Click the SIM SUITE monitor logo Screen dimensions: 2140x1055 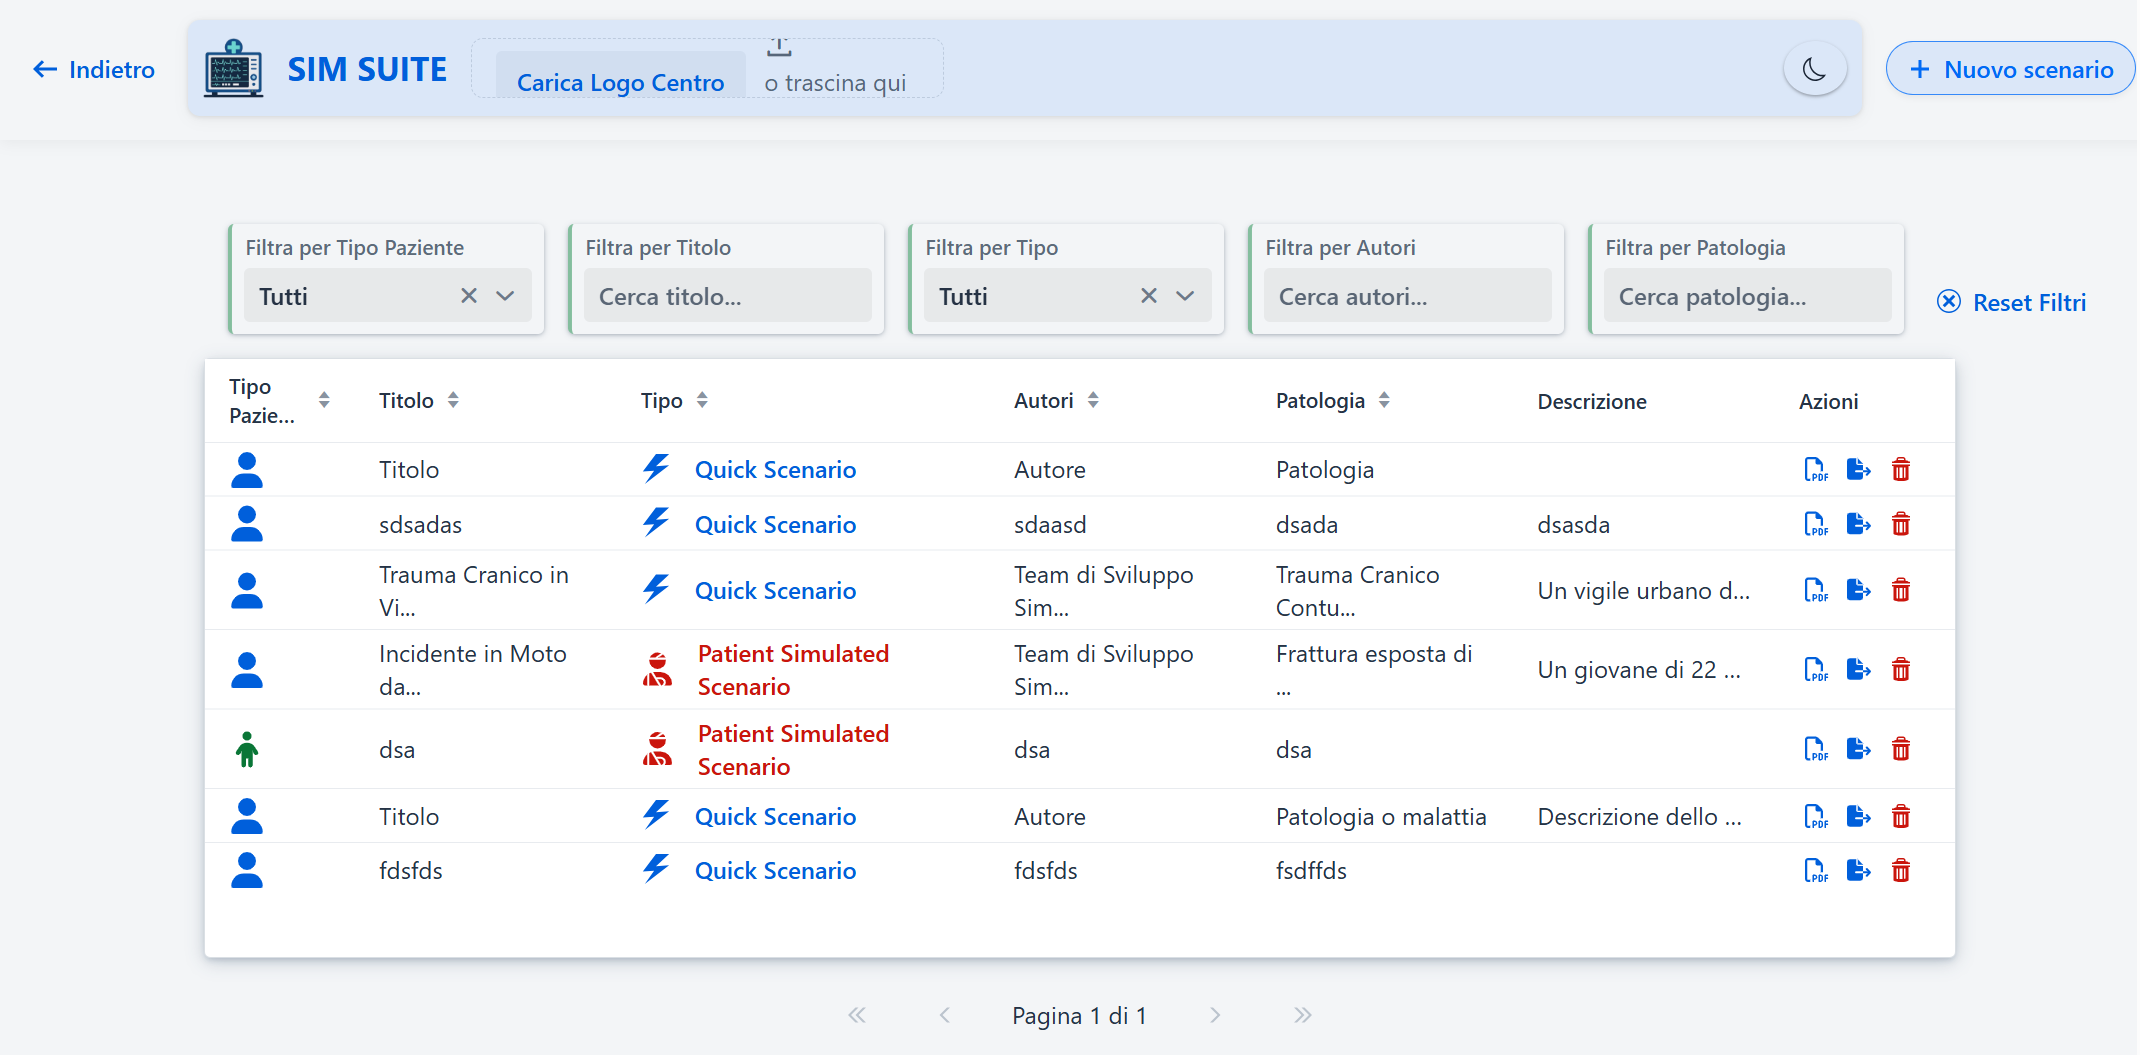point(233,69)
